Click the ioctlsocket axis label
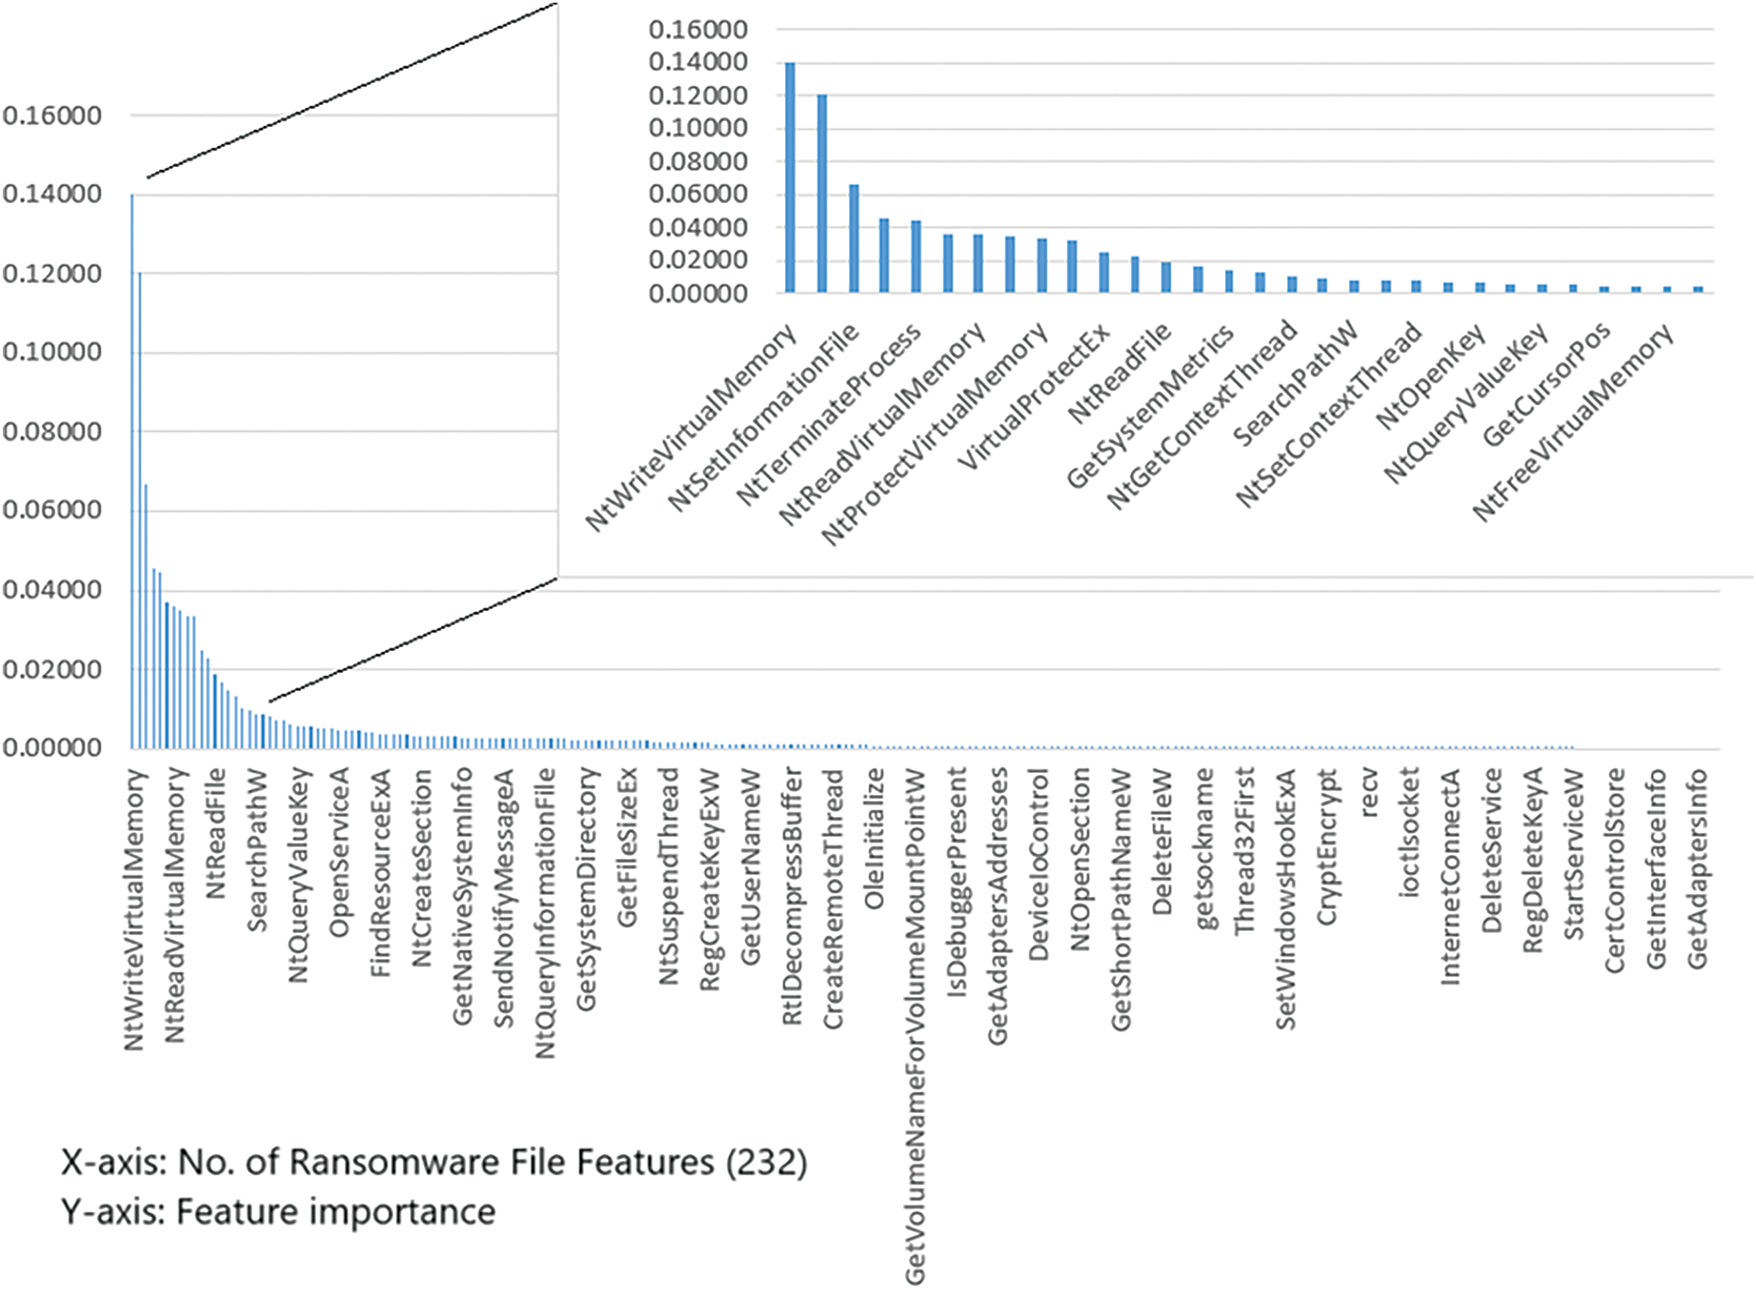The width and height of the screenshot is (1756, 1290). coord(1410,831)
